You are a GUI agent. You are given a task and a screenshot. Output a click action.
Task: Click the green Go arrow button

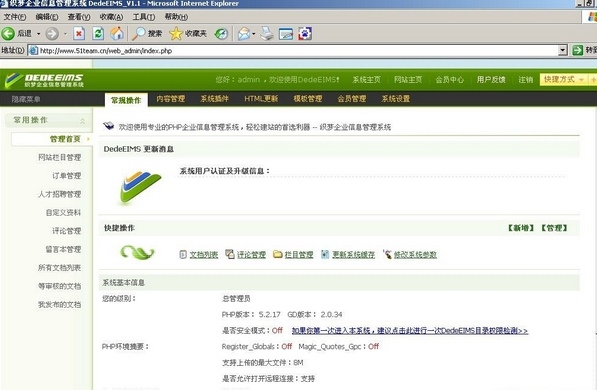[578, 50]
